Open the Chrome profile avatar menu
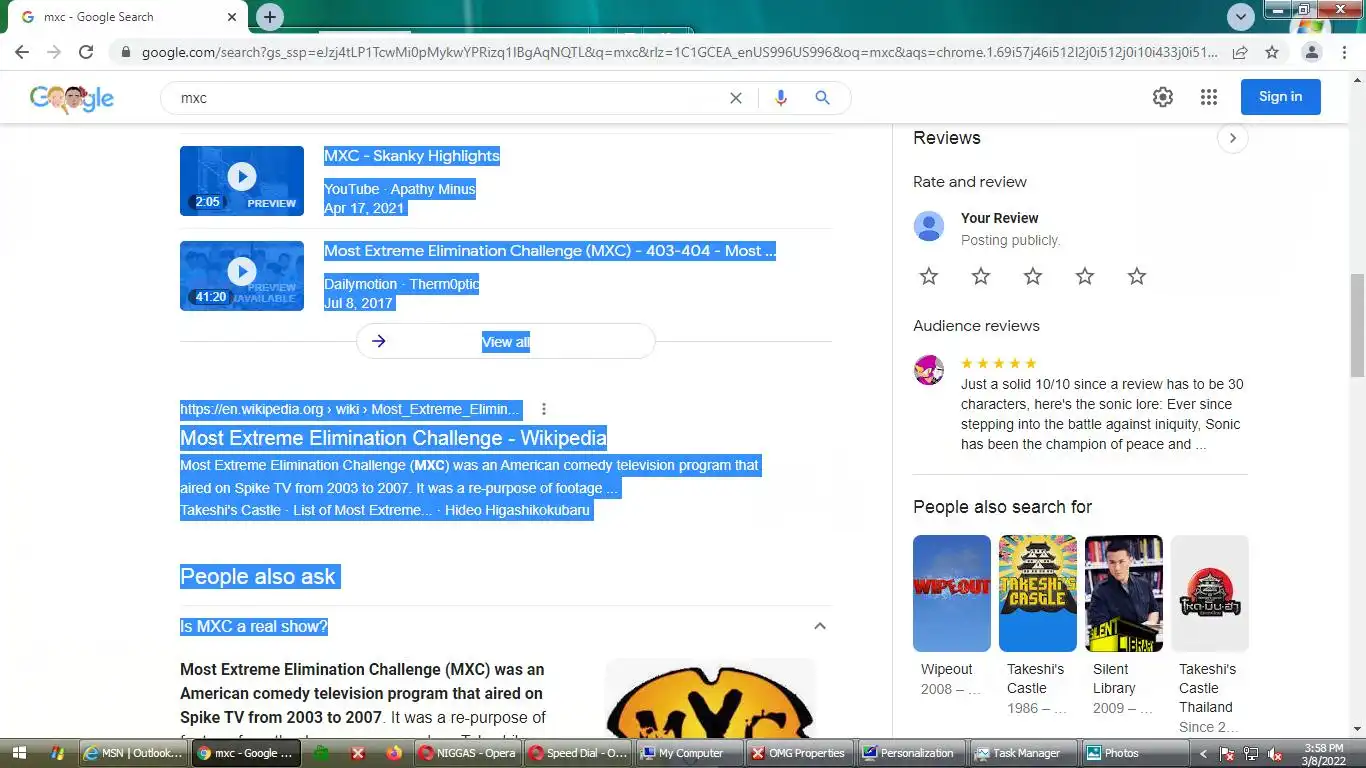The height and width of the screenshot is (768, 1366). click(x=1312, y=52)
